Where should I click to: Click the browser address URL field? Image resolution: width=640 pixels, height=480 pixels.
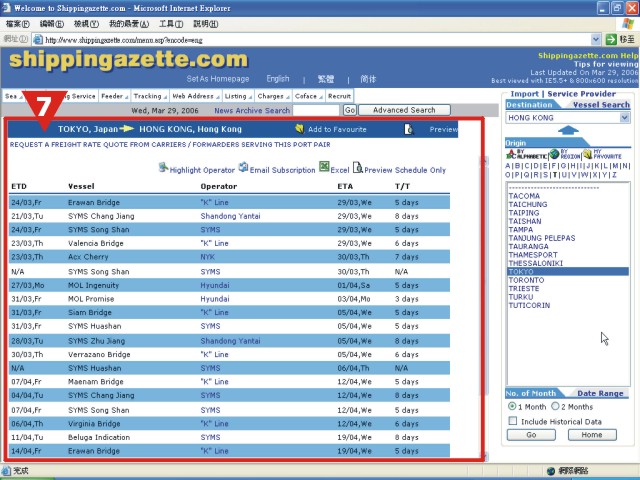click(317, 40)
